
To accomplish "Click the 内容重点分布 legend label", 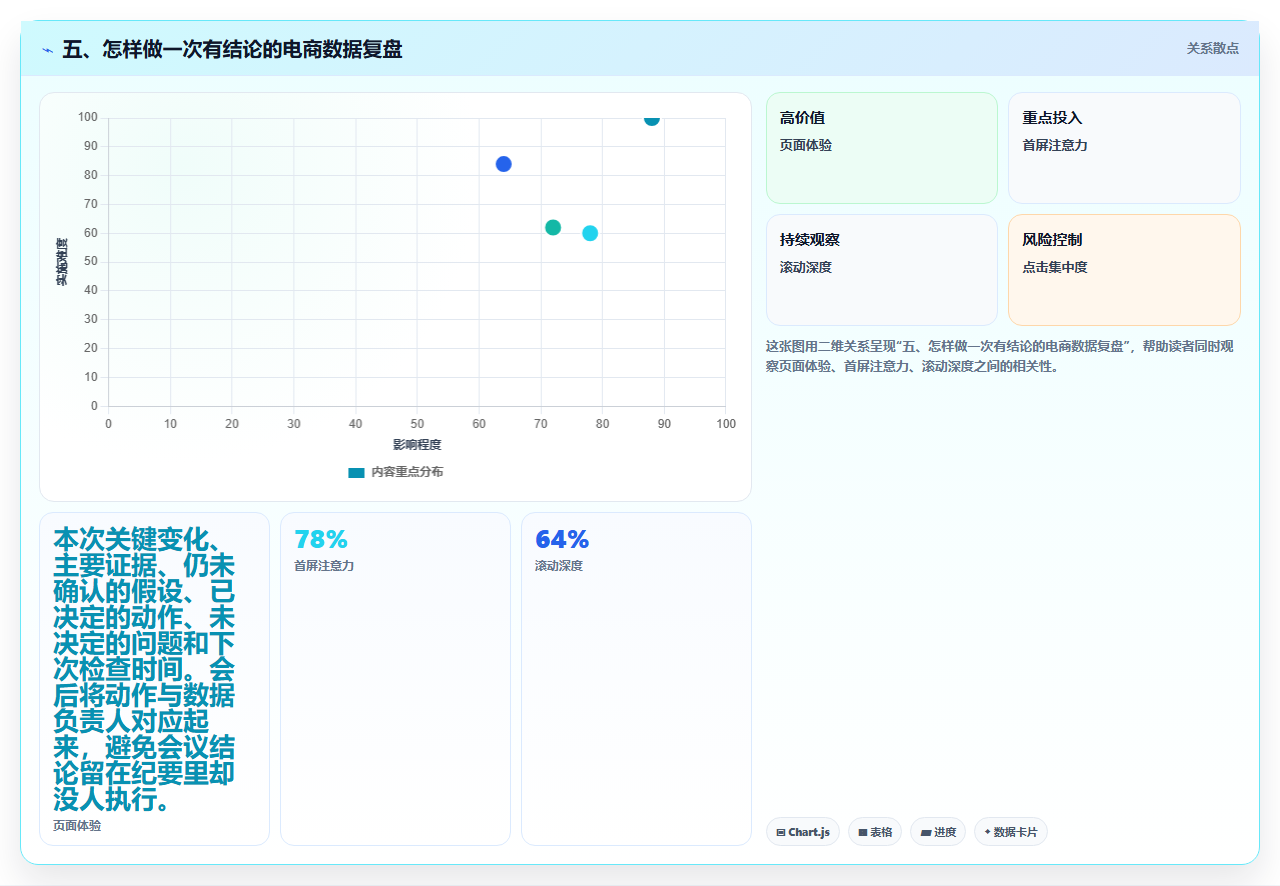I will tap(407, 472).
